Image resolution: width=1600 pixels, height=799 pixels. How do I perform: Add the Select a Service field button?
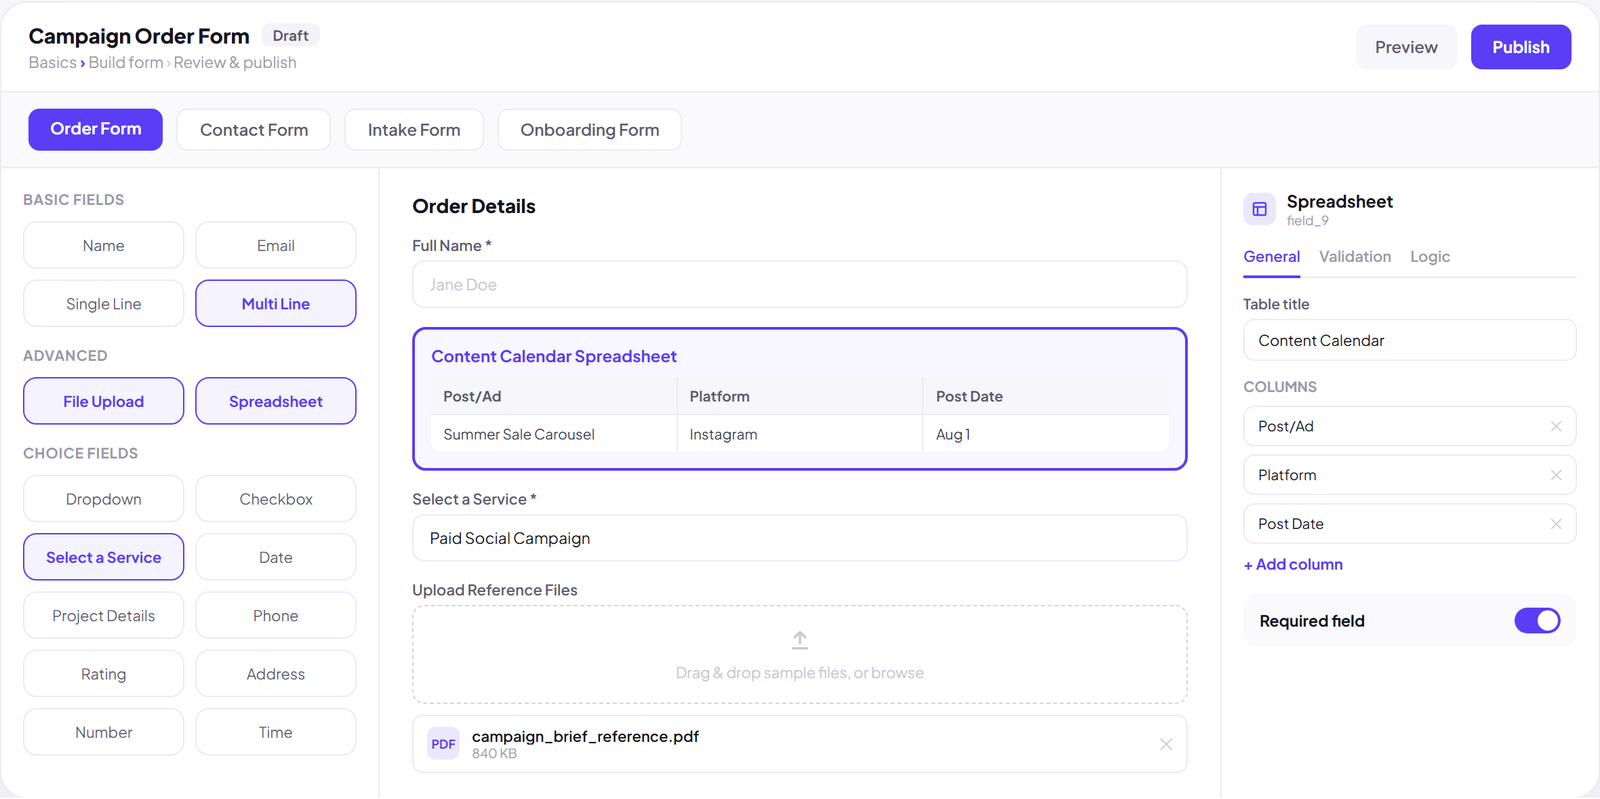pyautogui.click(x=104, y=557)
